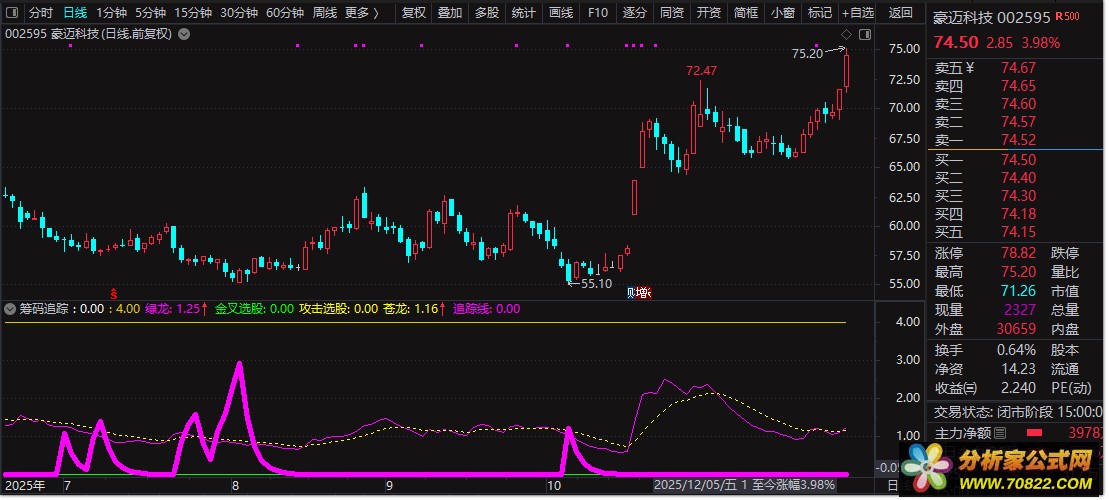Click the 2025年 label on time axis
The width and height of the screenshot is (1109, 500).
[x=25, y=486]
